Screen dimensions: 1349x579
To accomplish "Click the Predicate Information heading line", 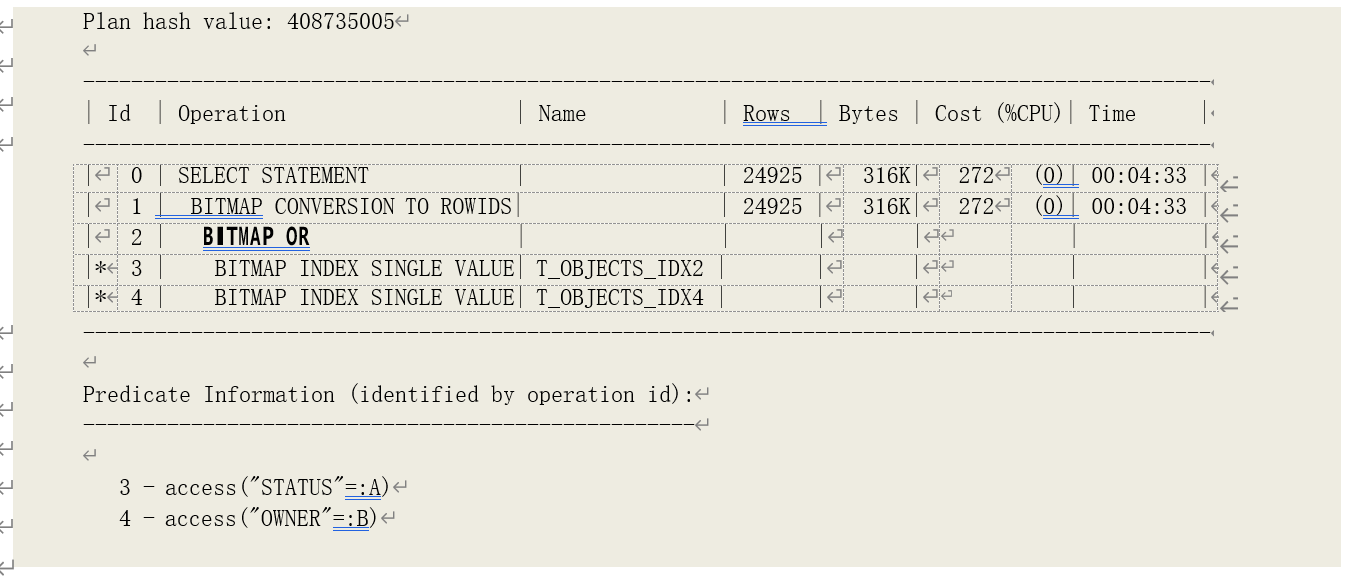I will pos(387,394).
